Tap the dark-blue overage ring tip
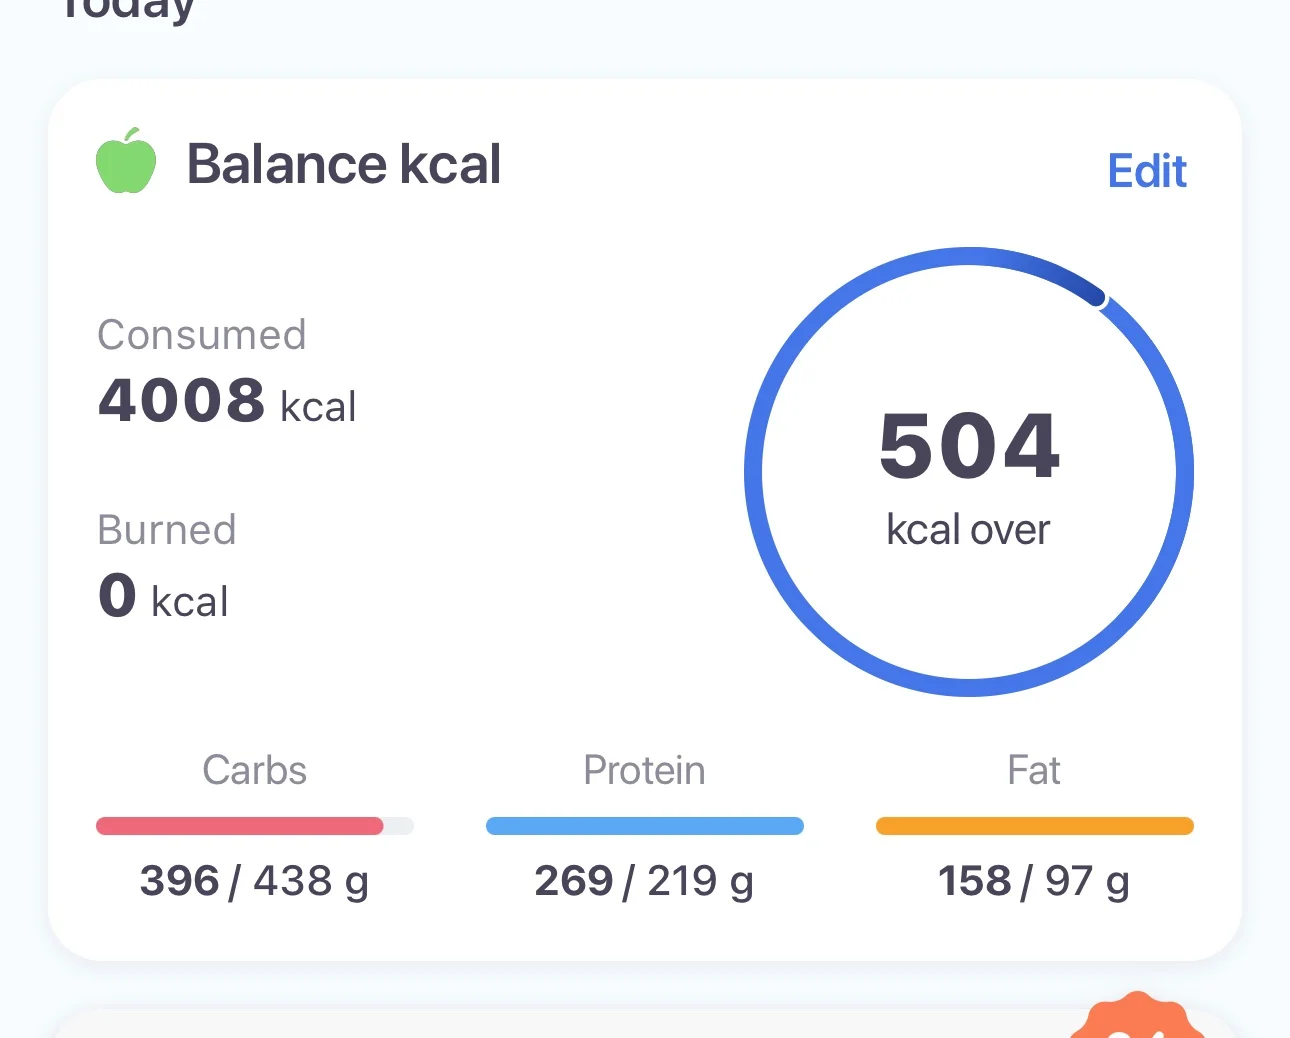The width and height of the screenshot is (1290, 1038). point(1097,298)
